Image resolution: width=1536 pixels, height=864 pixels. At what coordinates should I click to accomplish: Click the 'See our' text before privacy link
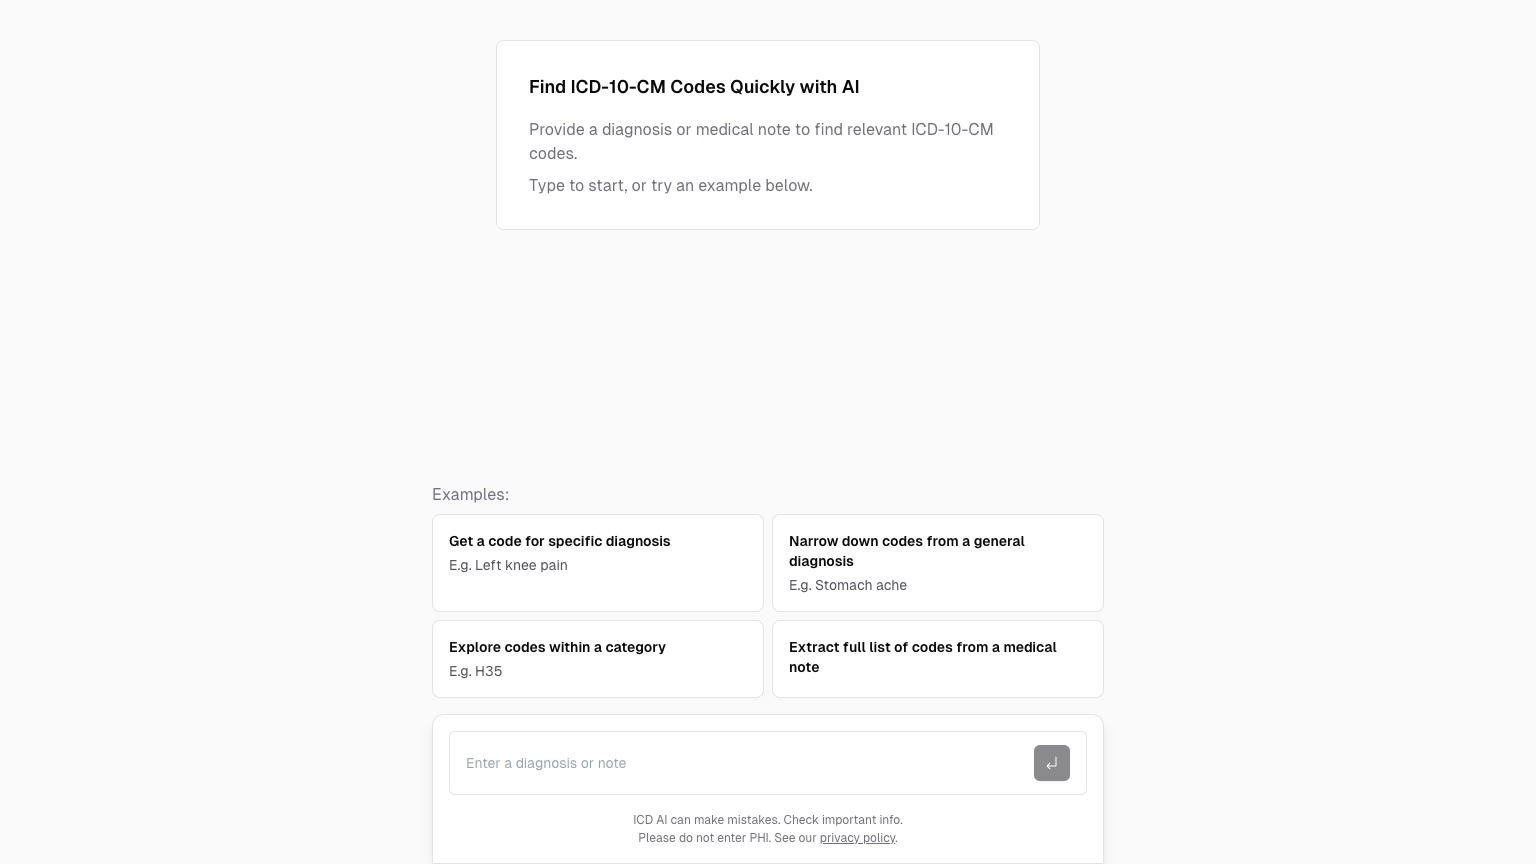(795, 838)
